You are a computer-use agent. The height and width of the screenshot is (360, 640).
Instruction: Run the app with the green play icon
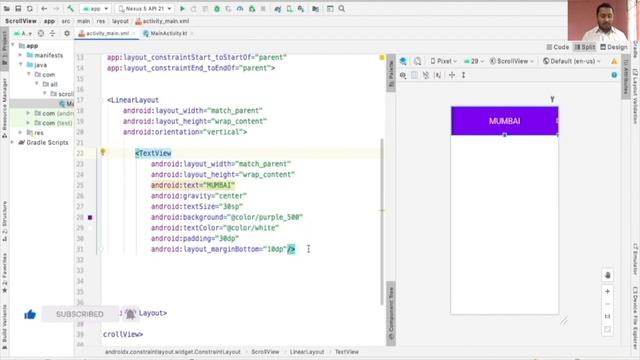coord(182,9)
